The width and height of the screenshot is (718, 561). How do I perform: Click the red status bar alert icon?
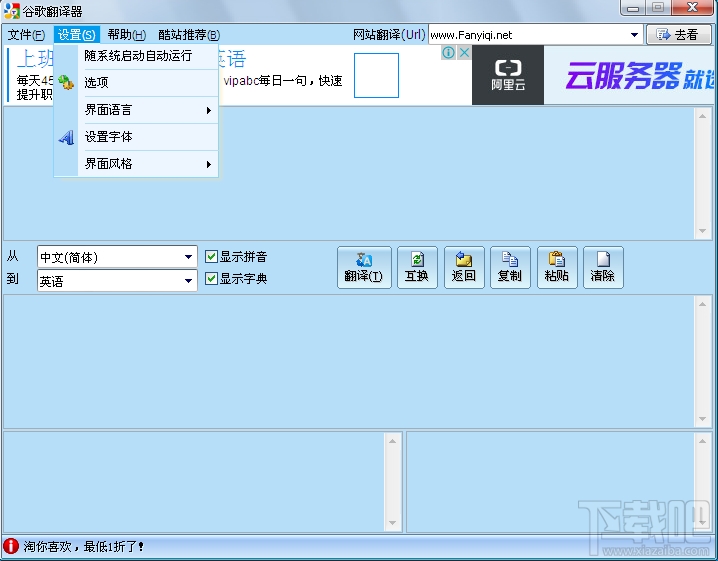pyautogui.click(x=11, y=546)
